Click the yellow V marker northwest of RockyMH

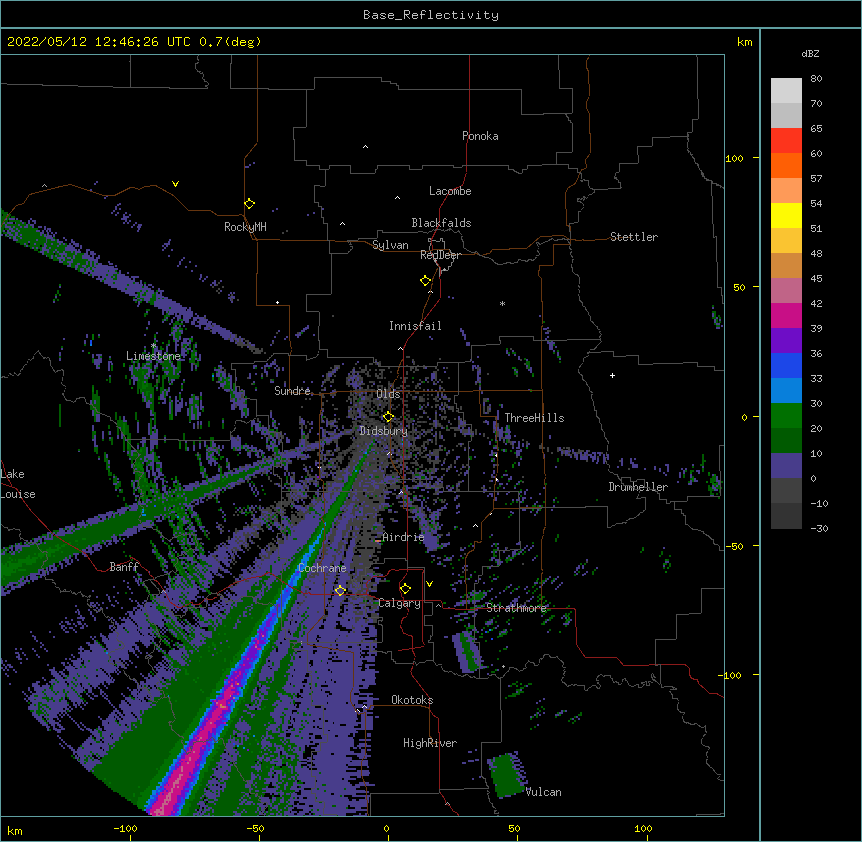click(x=175, y=184)
